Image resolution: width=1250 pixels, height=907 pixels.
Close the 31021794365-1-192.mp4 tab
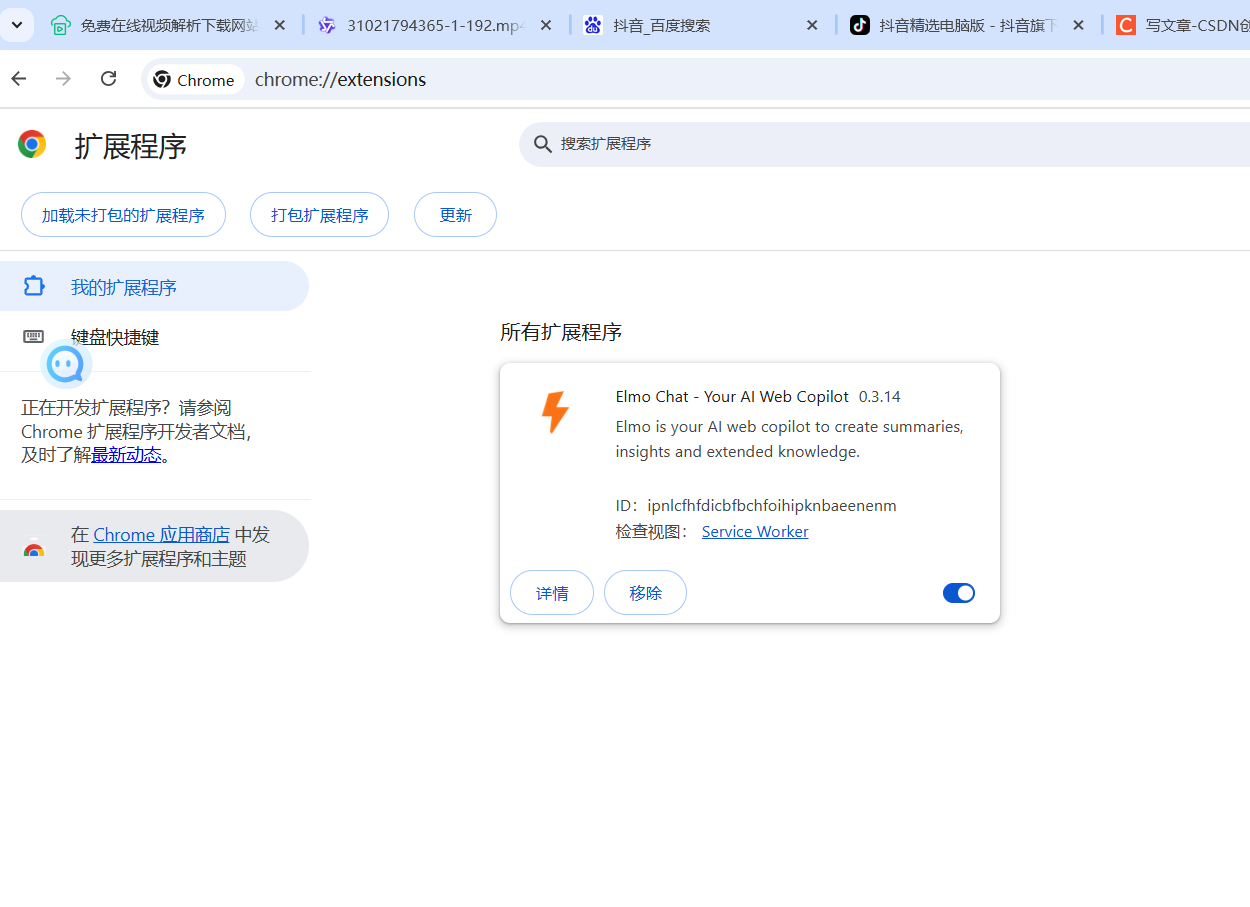(x=546, y=25)
